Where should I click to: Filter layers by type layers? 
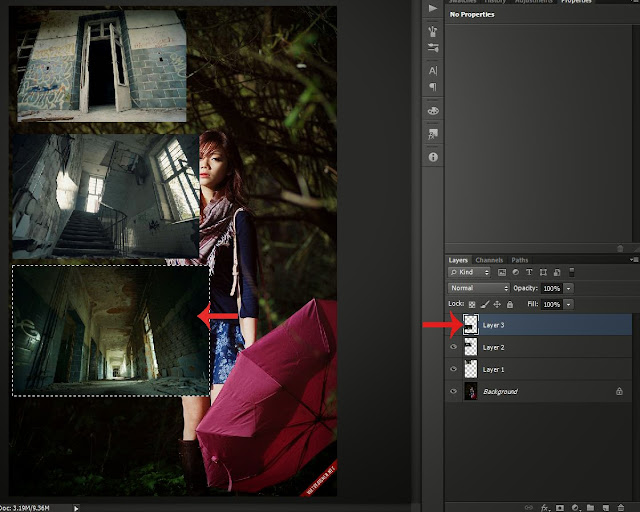click(529, 272)
